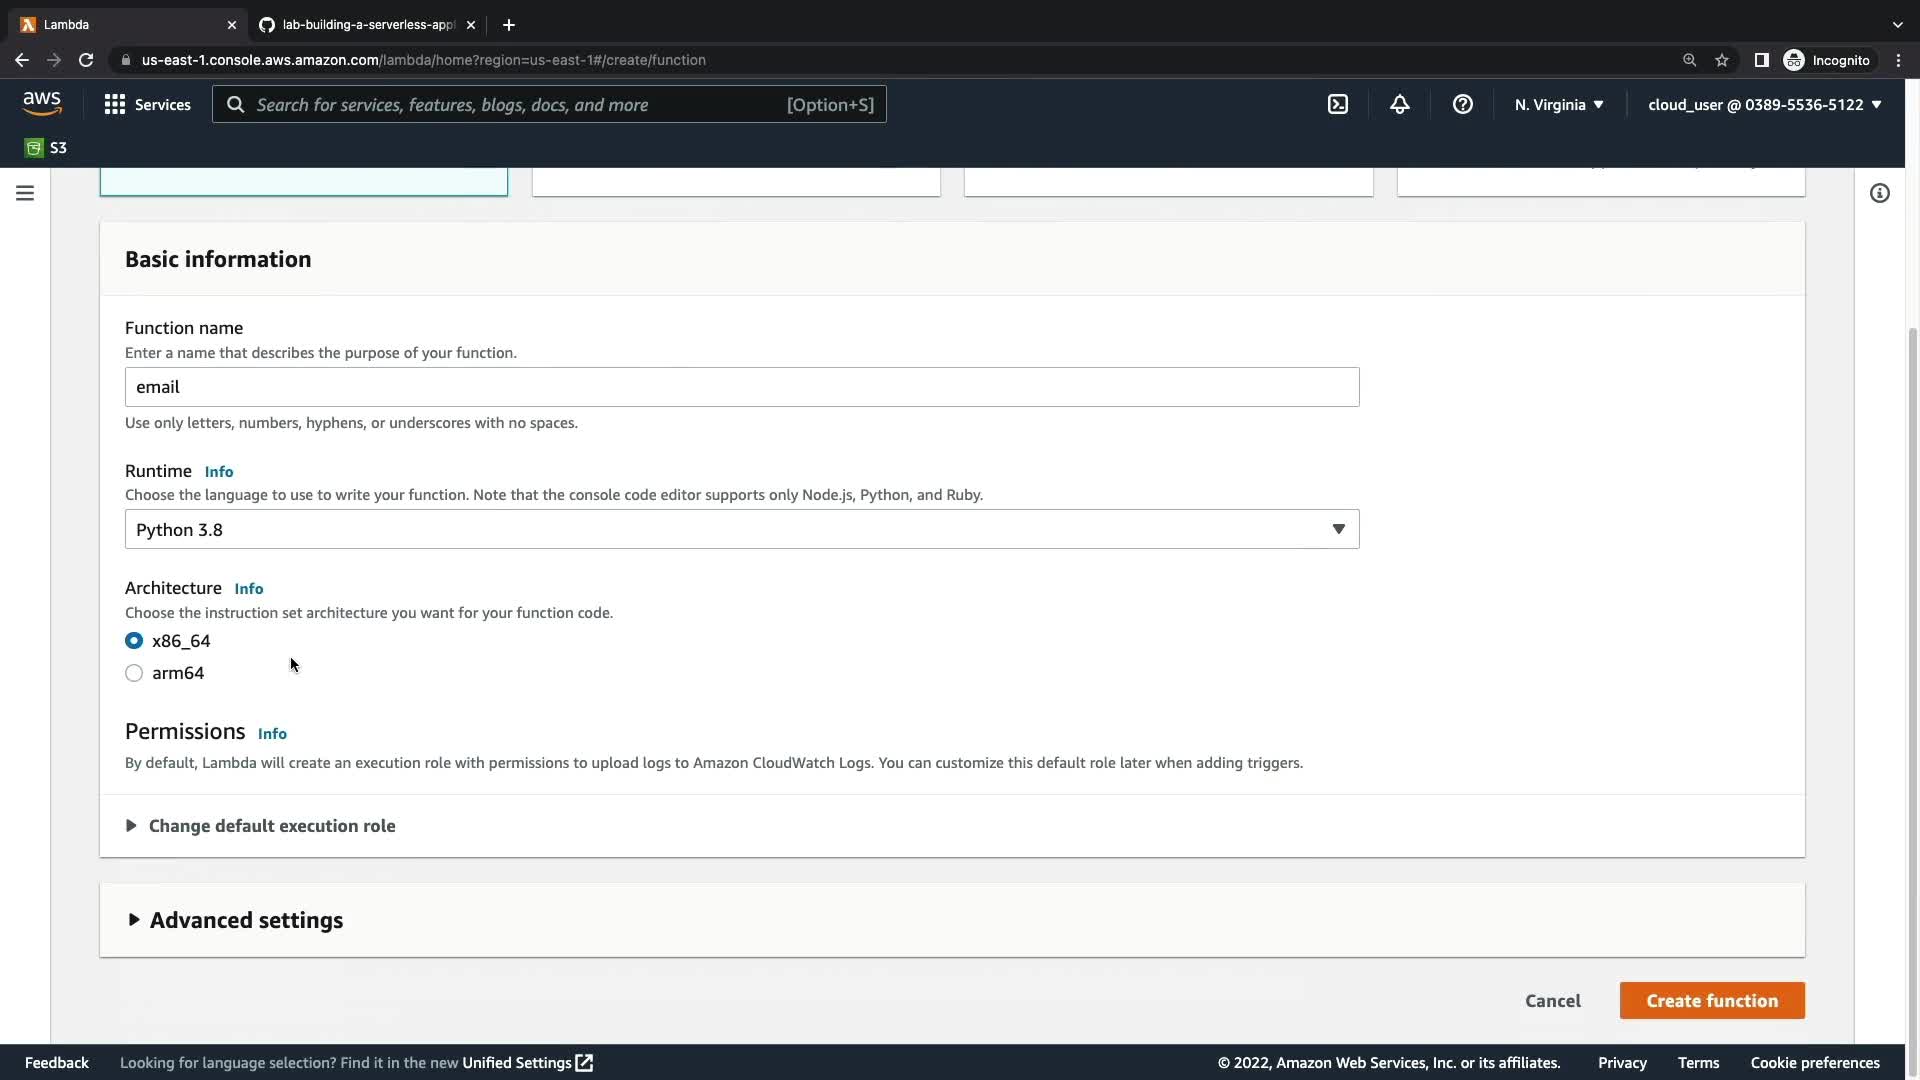Open the S3 shortcut in favorites bar

46,148
